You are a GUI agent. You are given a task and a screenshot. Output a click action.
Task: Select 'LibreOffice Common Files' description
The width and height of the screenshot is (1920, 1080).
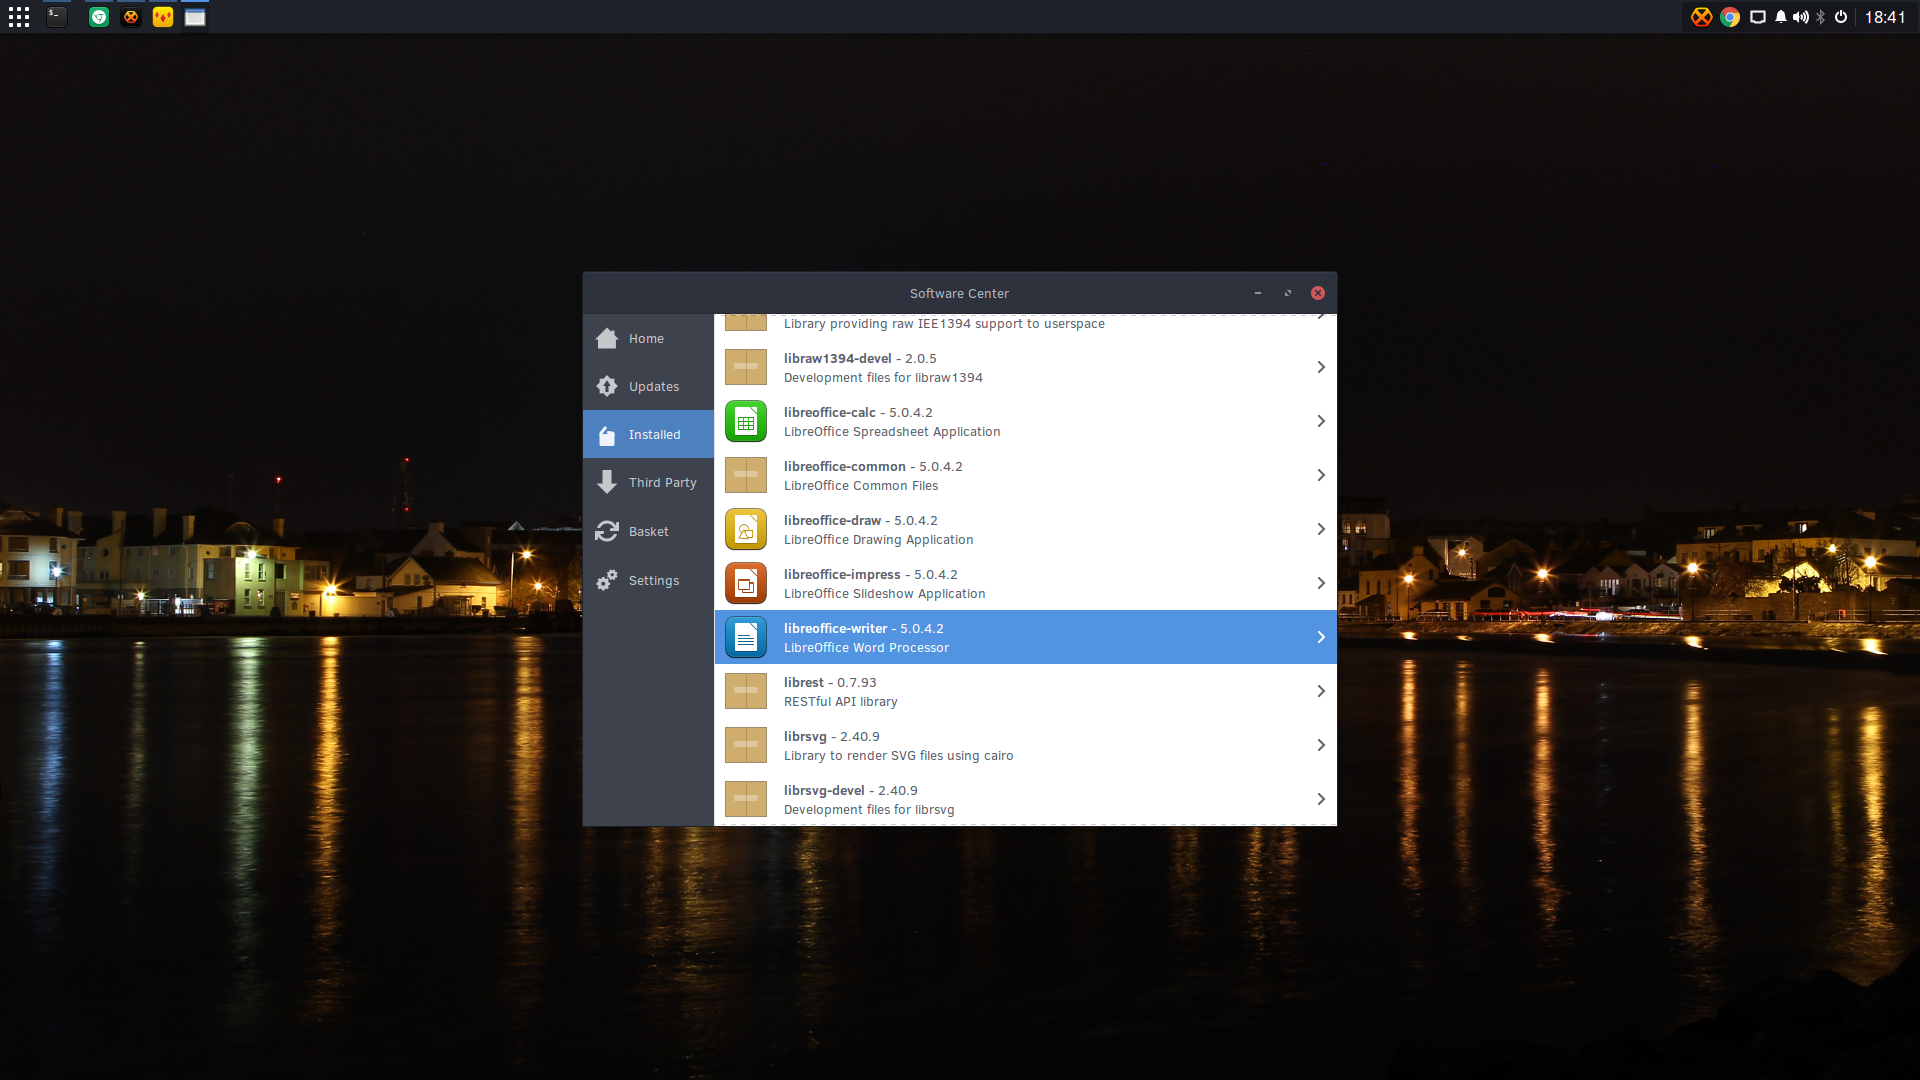point(861,486)
